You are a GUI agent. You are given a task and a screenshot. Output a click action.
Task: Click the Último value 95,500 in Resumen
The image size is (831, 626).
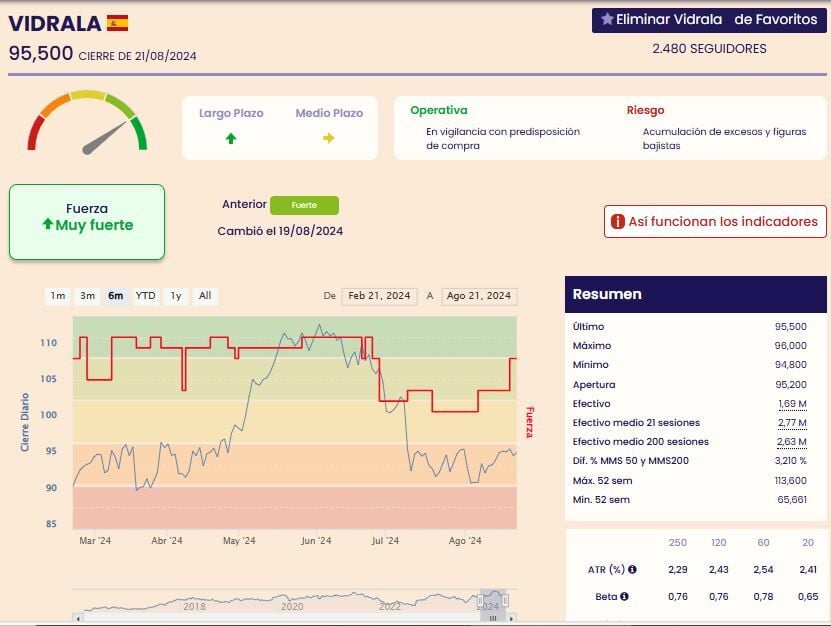tap(791, 327)
